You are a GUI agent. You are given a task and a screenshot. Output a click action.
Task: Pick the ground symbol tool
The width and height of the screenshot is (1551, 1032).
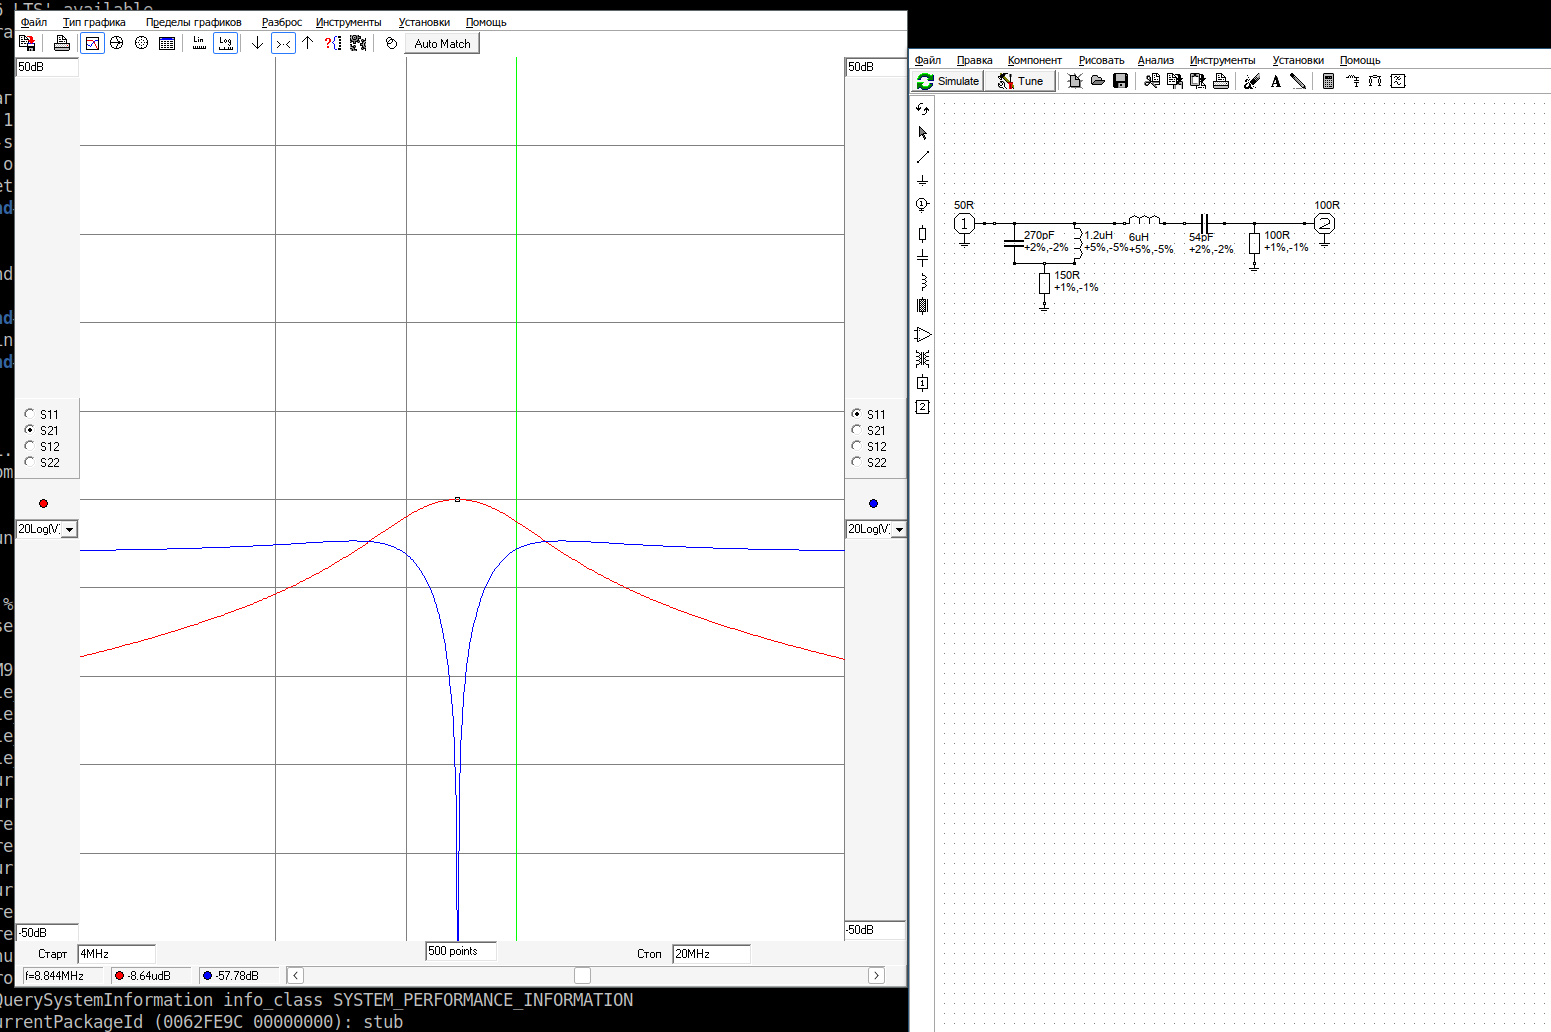pyautogui.click(x=922, y=181)
